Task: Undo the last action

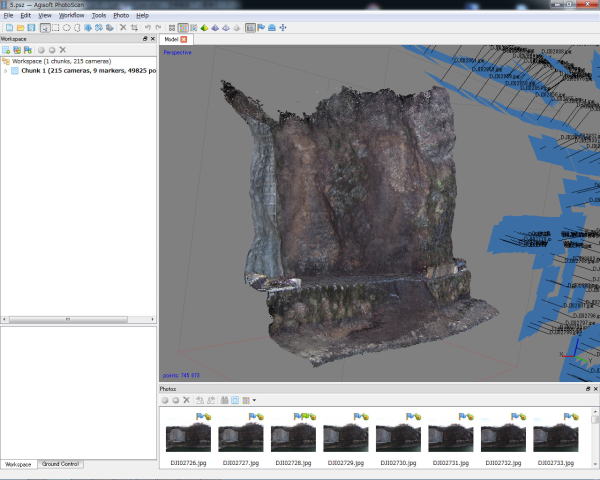Action: pyautogui.click(x=148, y=28)
